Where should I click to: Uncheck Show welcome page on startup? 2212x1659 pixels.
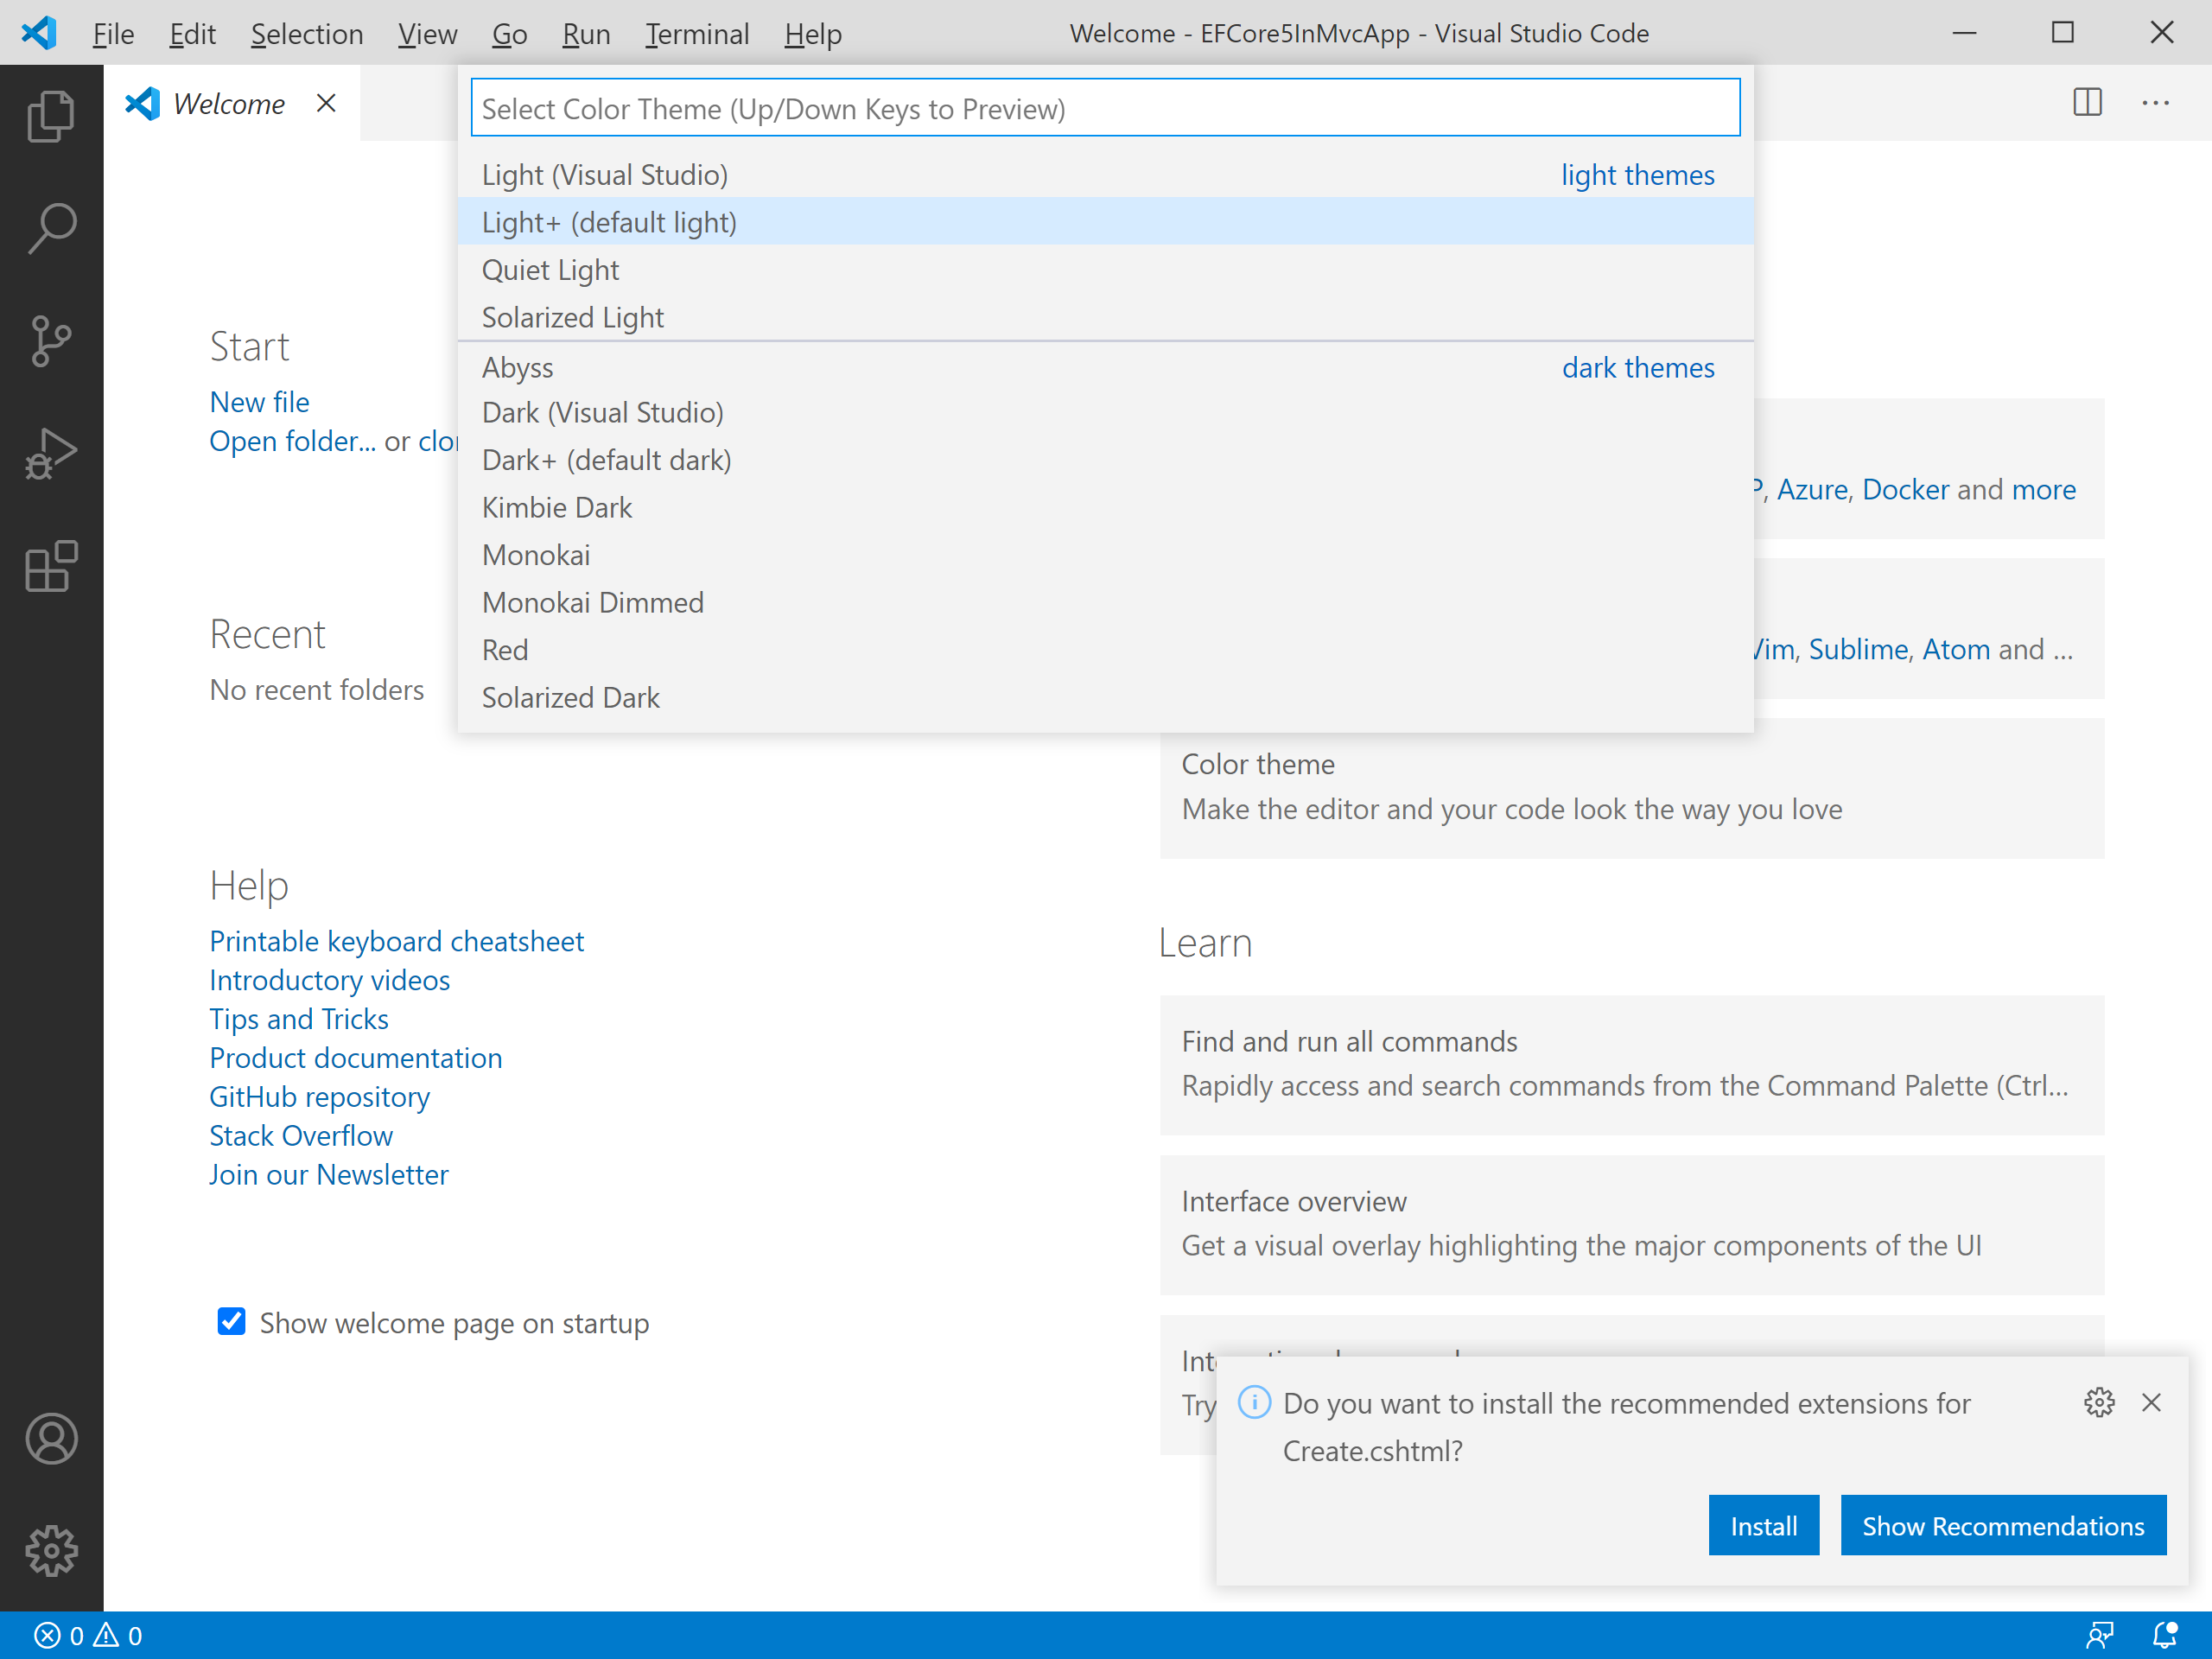pyautogui.click(x=231, y=1322)
